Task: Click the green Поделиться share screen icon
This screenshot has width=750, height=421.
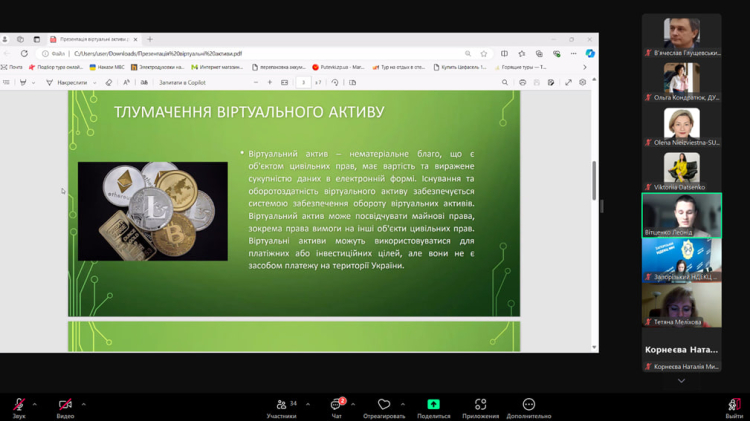Action: coord(433,405)
